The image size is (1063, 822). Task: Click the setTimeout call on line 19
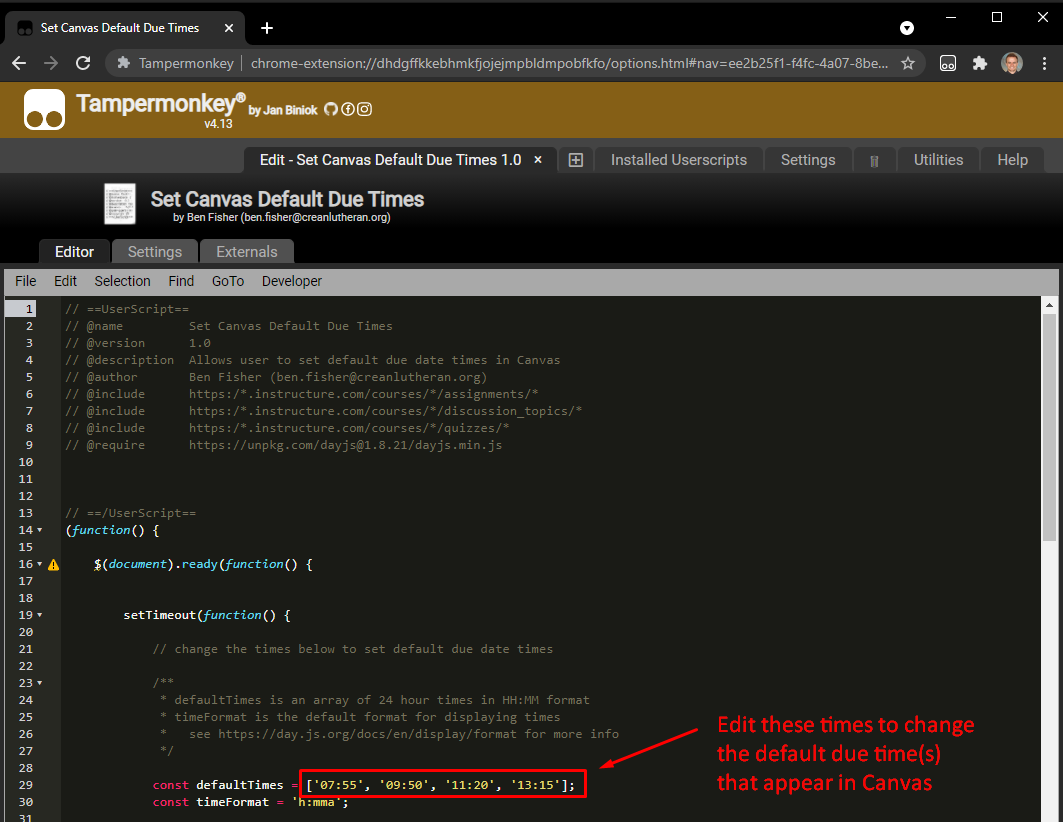(x=159, y=615)
